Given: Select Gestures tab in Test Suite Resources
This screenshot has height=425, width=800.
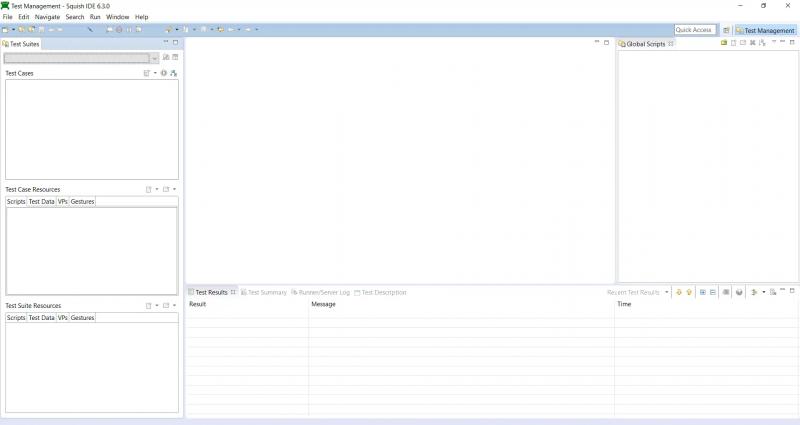Looking at the screenshot, I should 82,317.
